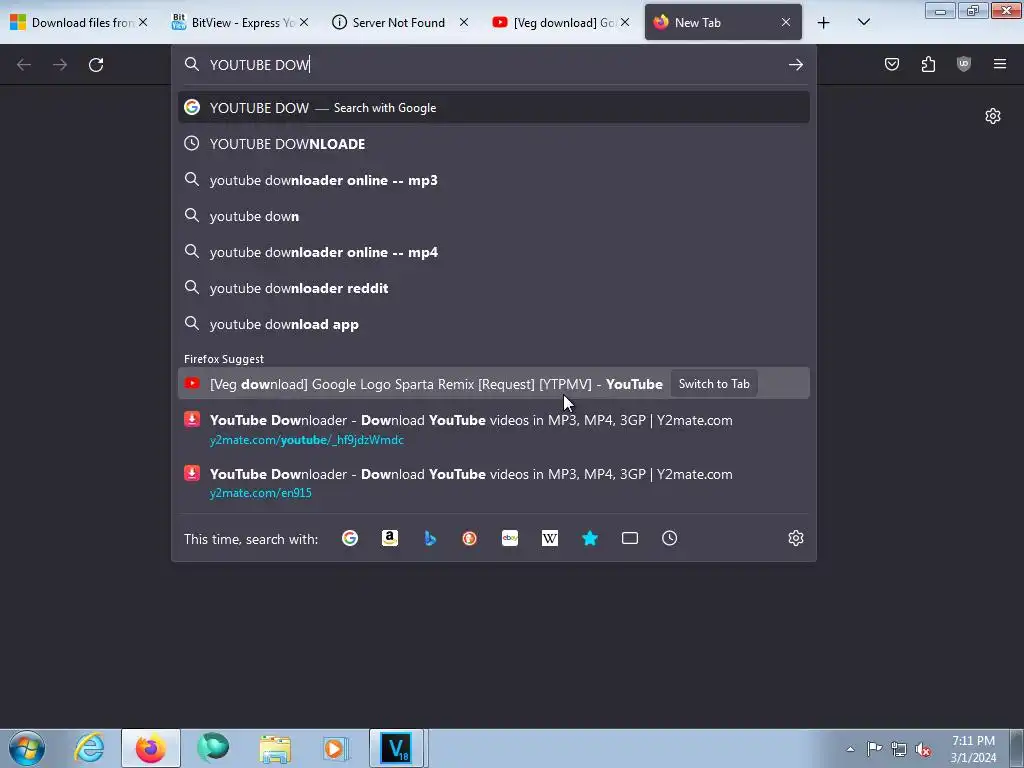Screen dimensions: 1024x768
Task: Close the Download files tab
Action: point(143,22)
